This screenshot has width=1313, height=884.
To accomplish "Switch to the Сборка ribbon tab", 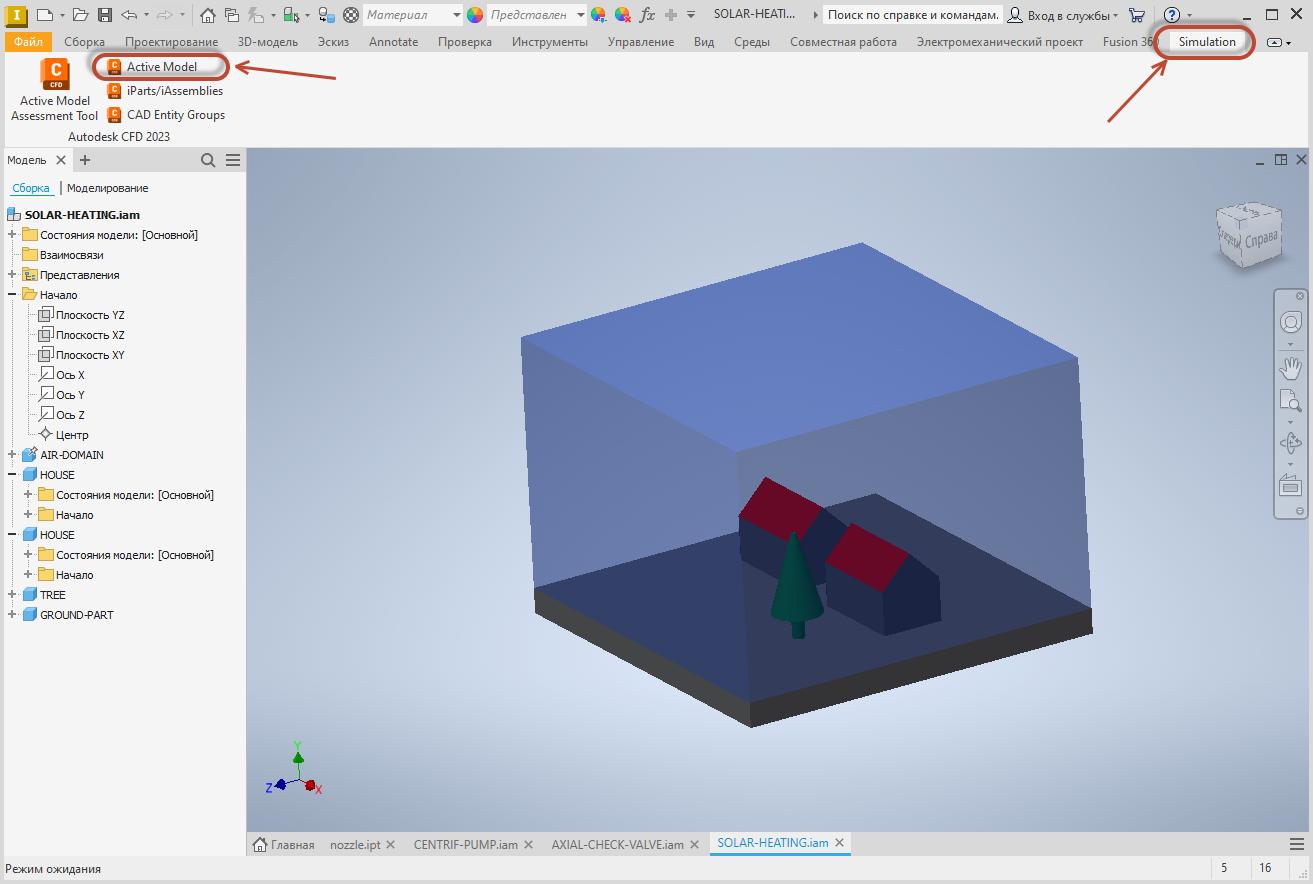I will (84, 42).
